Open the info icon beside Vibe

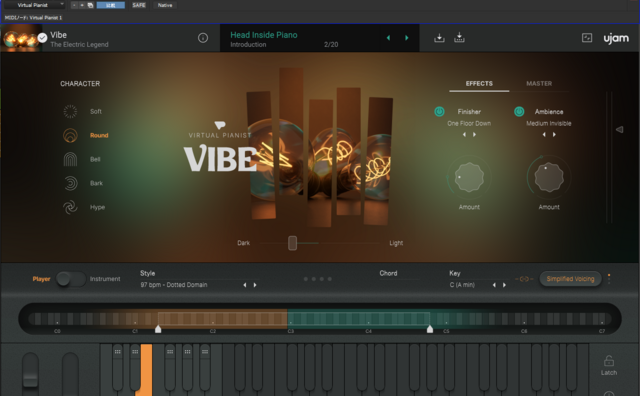click(203, 38)
